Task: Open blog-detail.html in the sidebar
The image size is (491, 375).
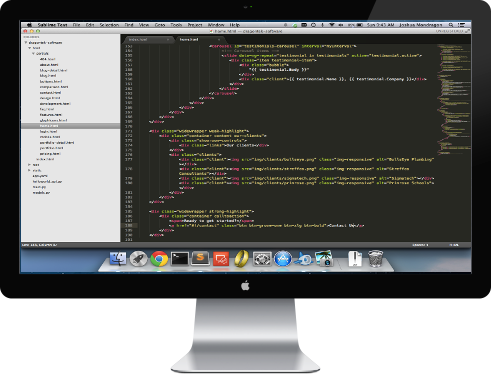Action: [x=53, y=70]
